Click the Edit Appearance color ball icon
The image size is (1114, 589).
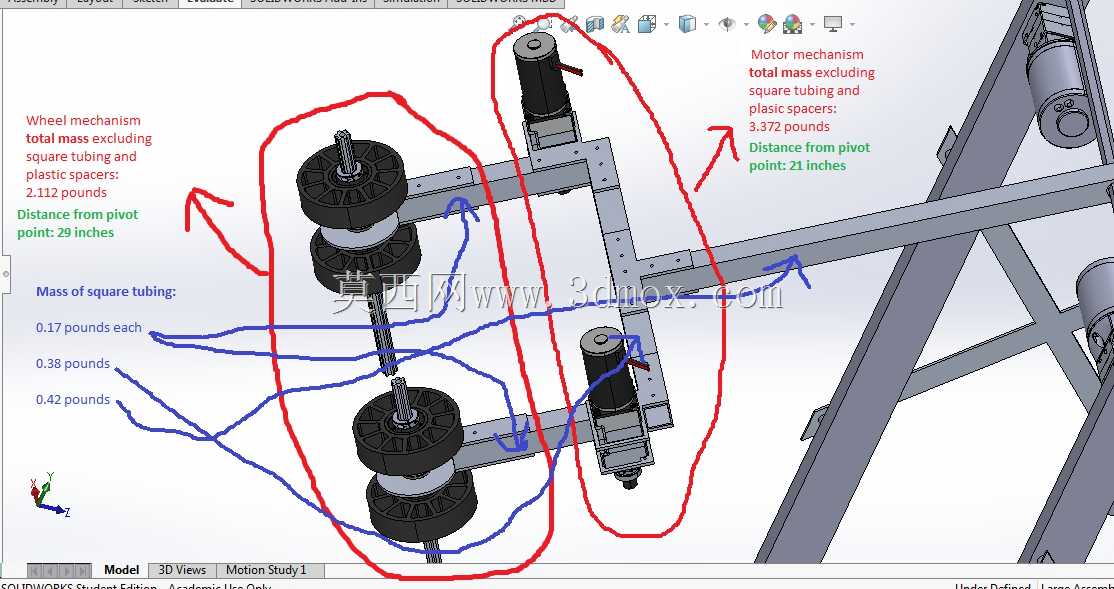767,24
